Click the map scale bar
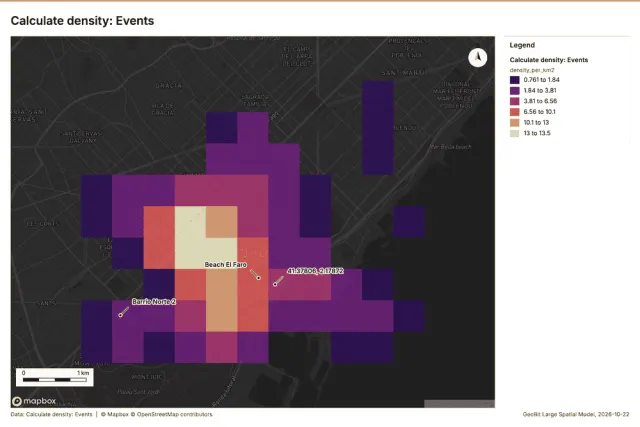640x427 pixels. pyautogui.click(x=55, y=377)
